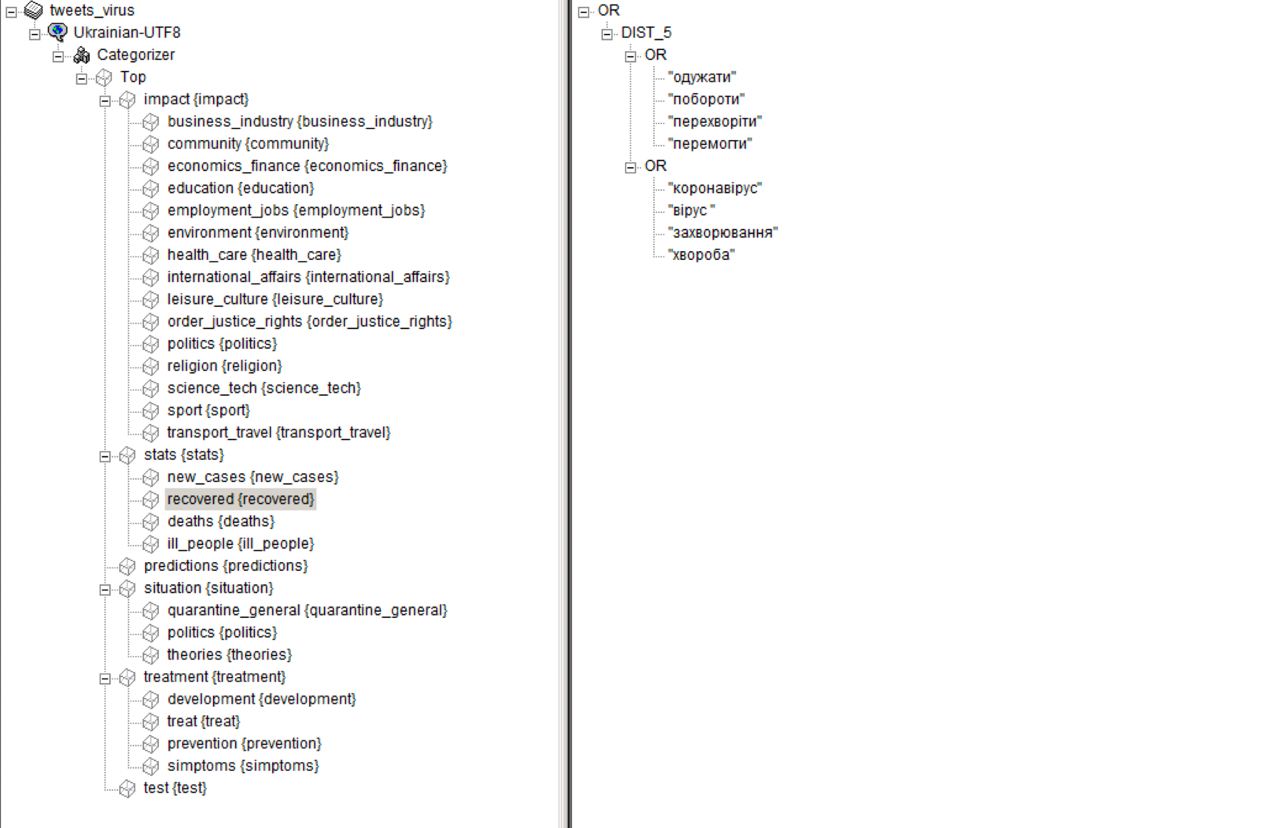Image resolution: width=1280 pixels, height=828 pixels.
Task: Select the "коронавірус" rule term
Action: [x=715, y=188]
